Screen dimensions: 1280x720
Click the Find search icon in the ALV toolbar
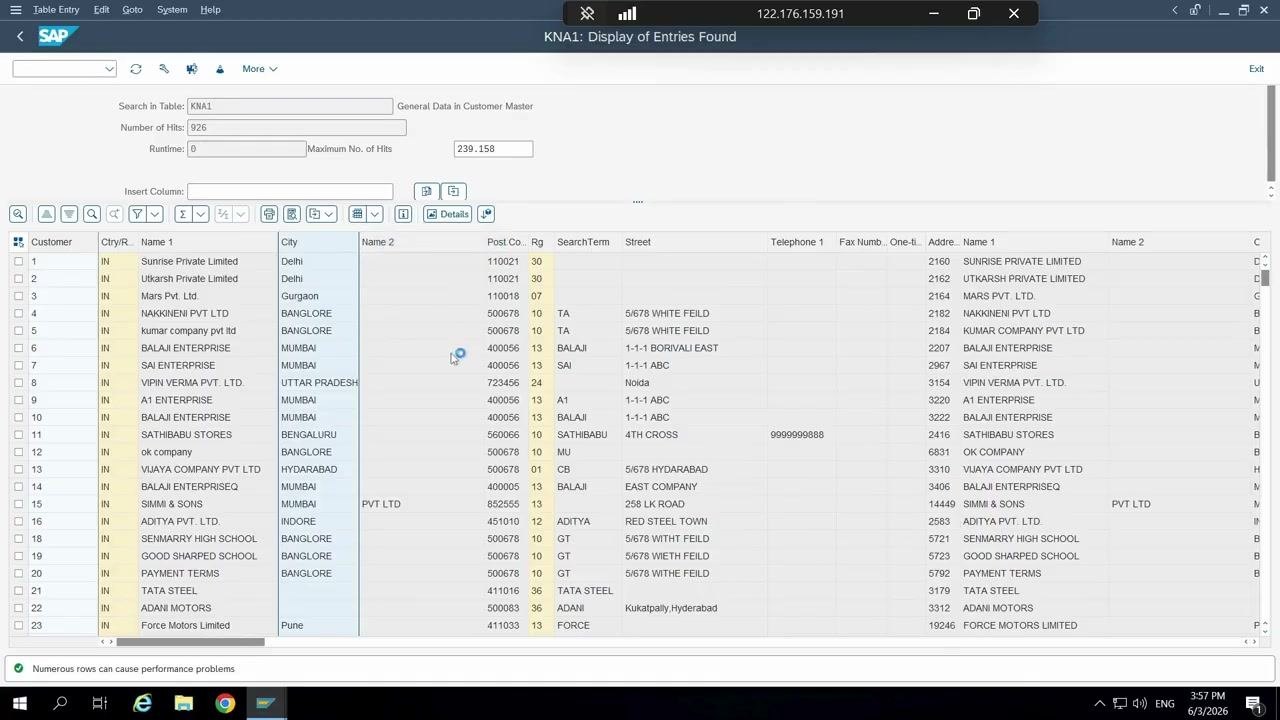pyautogui.click(x=92, y=214)
